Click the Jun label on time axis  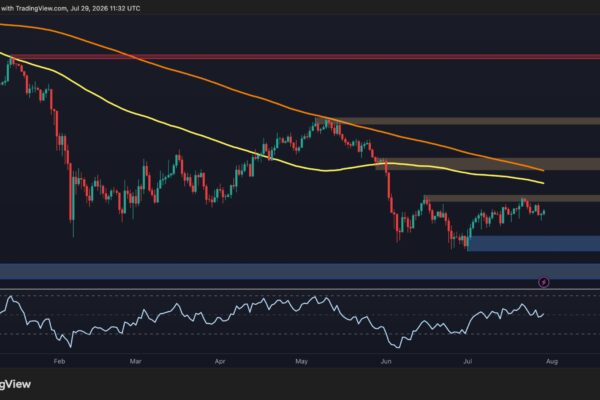tap(386, 361)
